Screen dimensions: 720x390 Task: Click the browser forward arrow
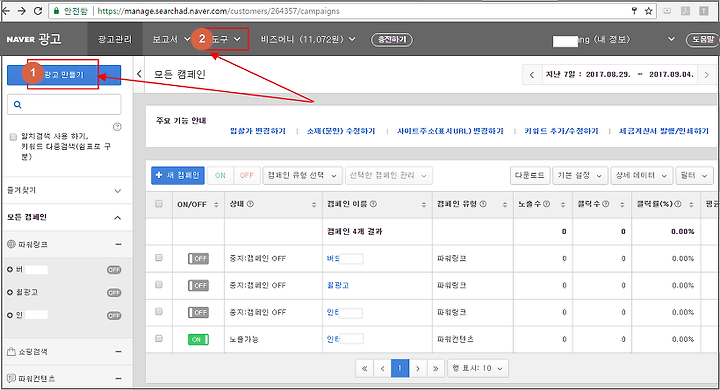tap(22, 11)
